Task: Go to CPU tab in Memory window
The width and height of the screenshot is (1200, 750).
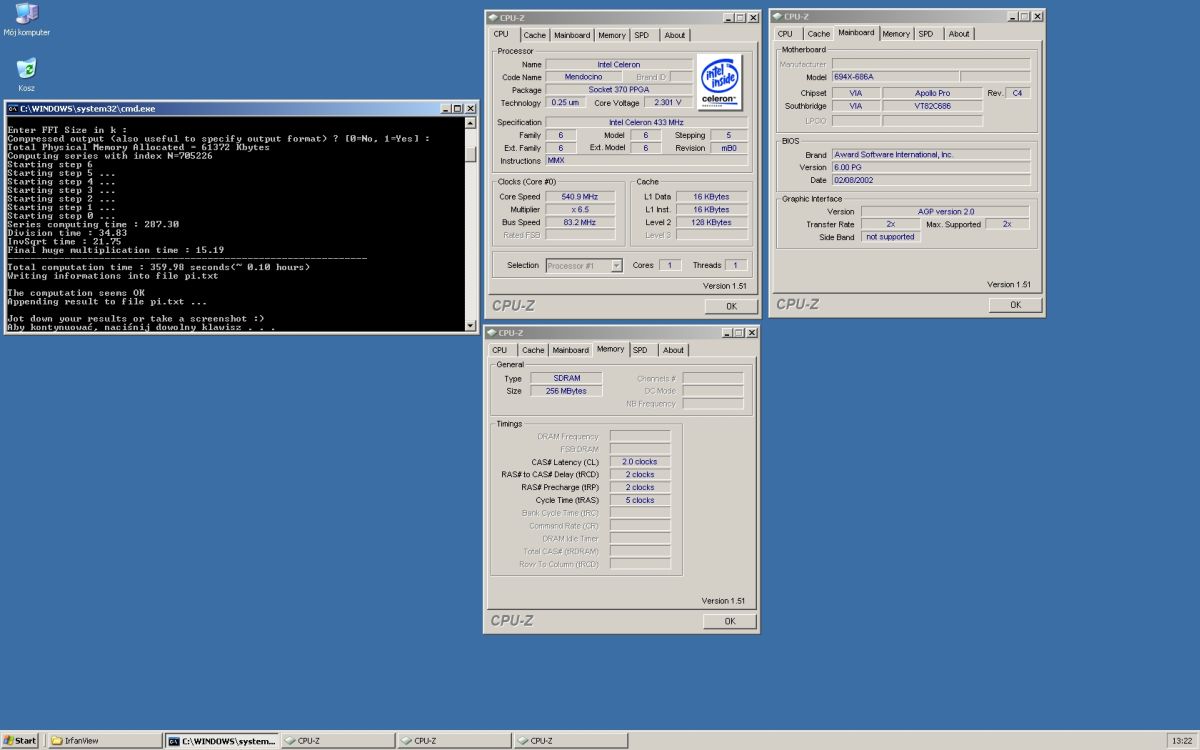Action: tap(499, 351)
